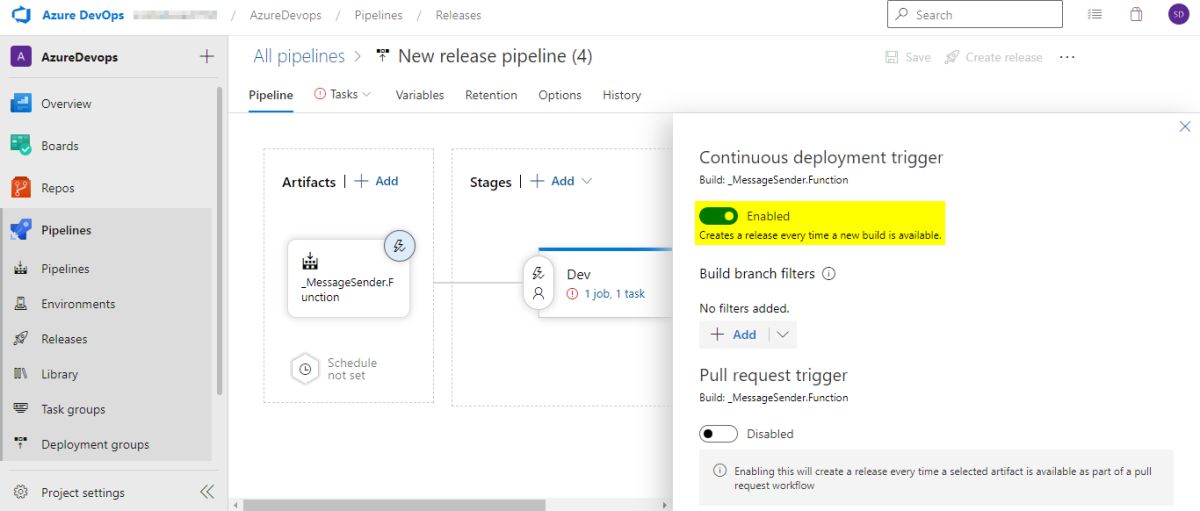
Task: Open the Dev stage '1 job, 1 task' link
Action: [615, 294]
